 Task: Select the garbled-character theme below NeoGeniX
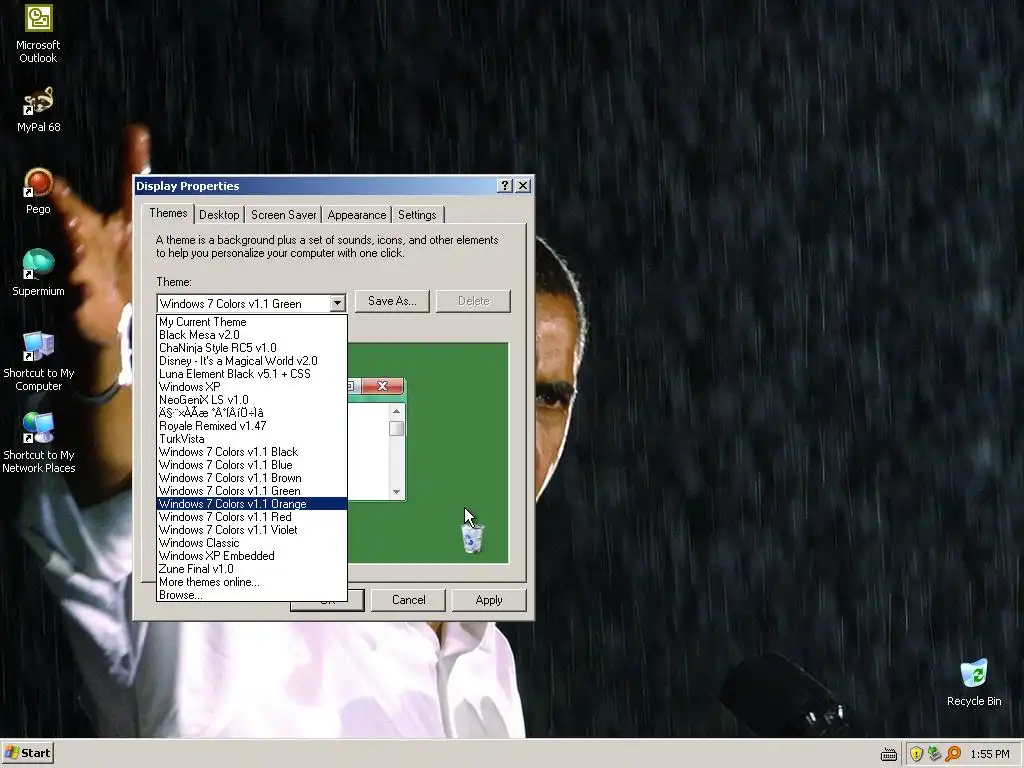click(x=251, y=413)
